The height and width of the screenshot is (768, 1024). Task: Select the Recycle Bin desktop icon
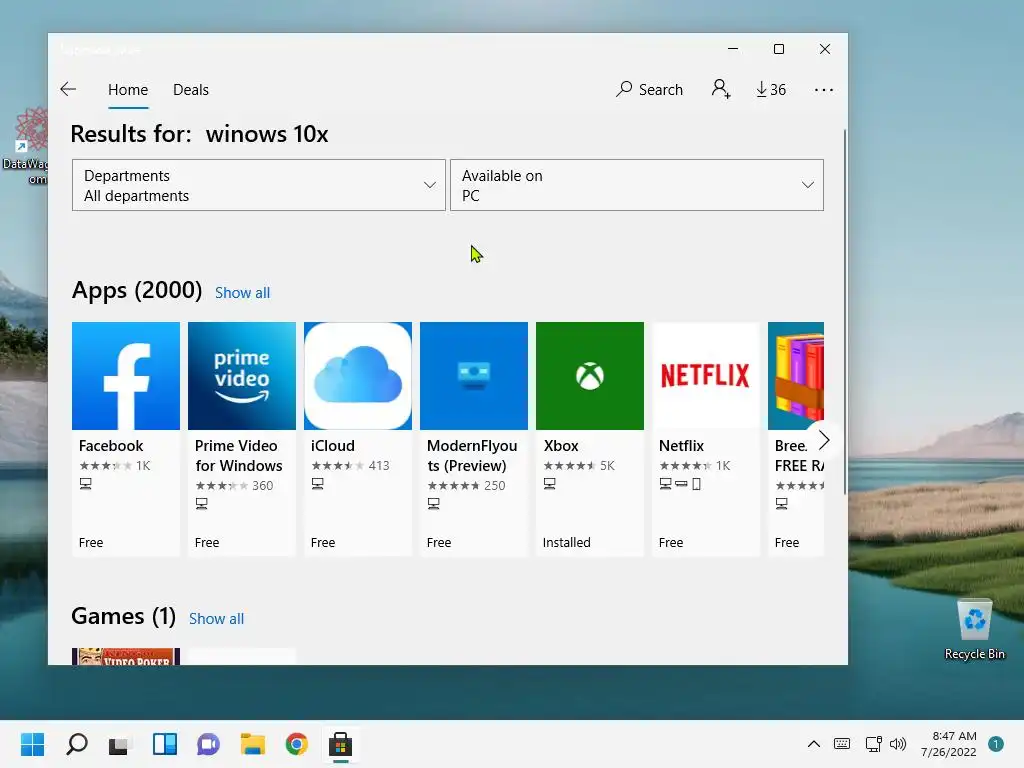click(x=974, y=630)
